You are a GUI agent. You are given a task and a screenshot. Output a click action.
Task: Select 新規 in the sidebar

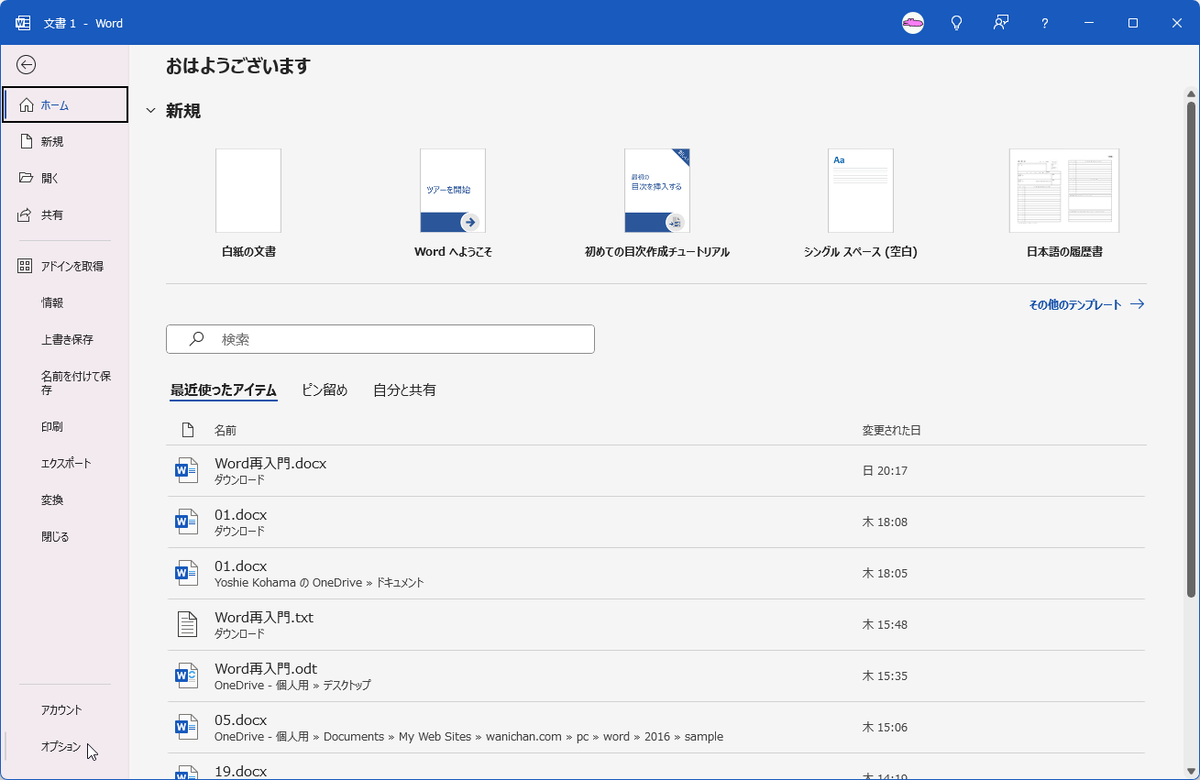click(66, 142)
